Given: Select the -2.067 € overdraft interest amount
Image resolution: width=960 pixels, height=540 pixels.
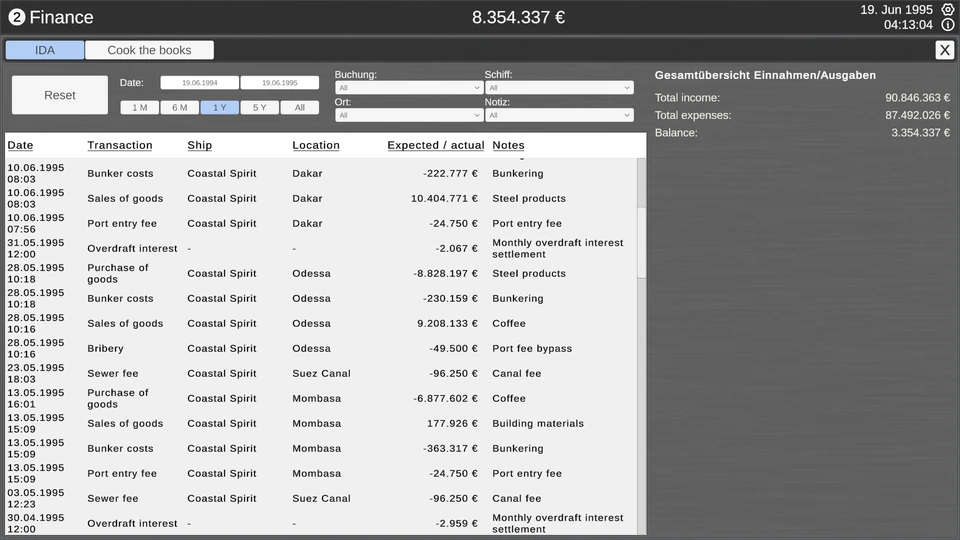Looking at the screenshot, I should click(x=456, y=248).
